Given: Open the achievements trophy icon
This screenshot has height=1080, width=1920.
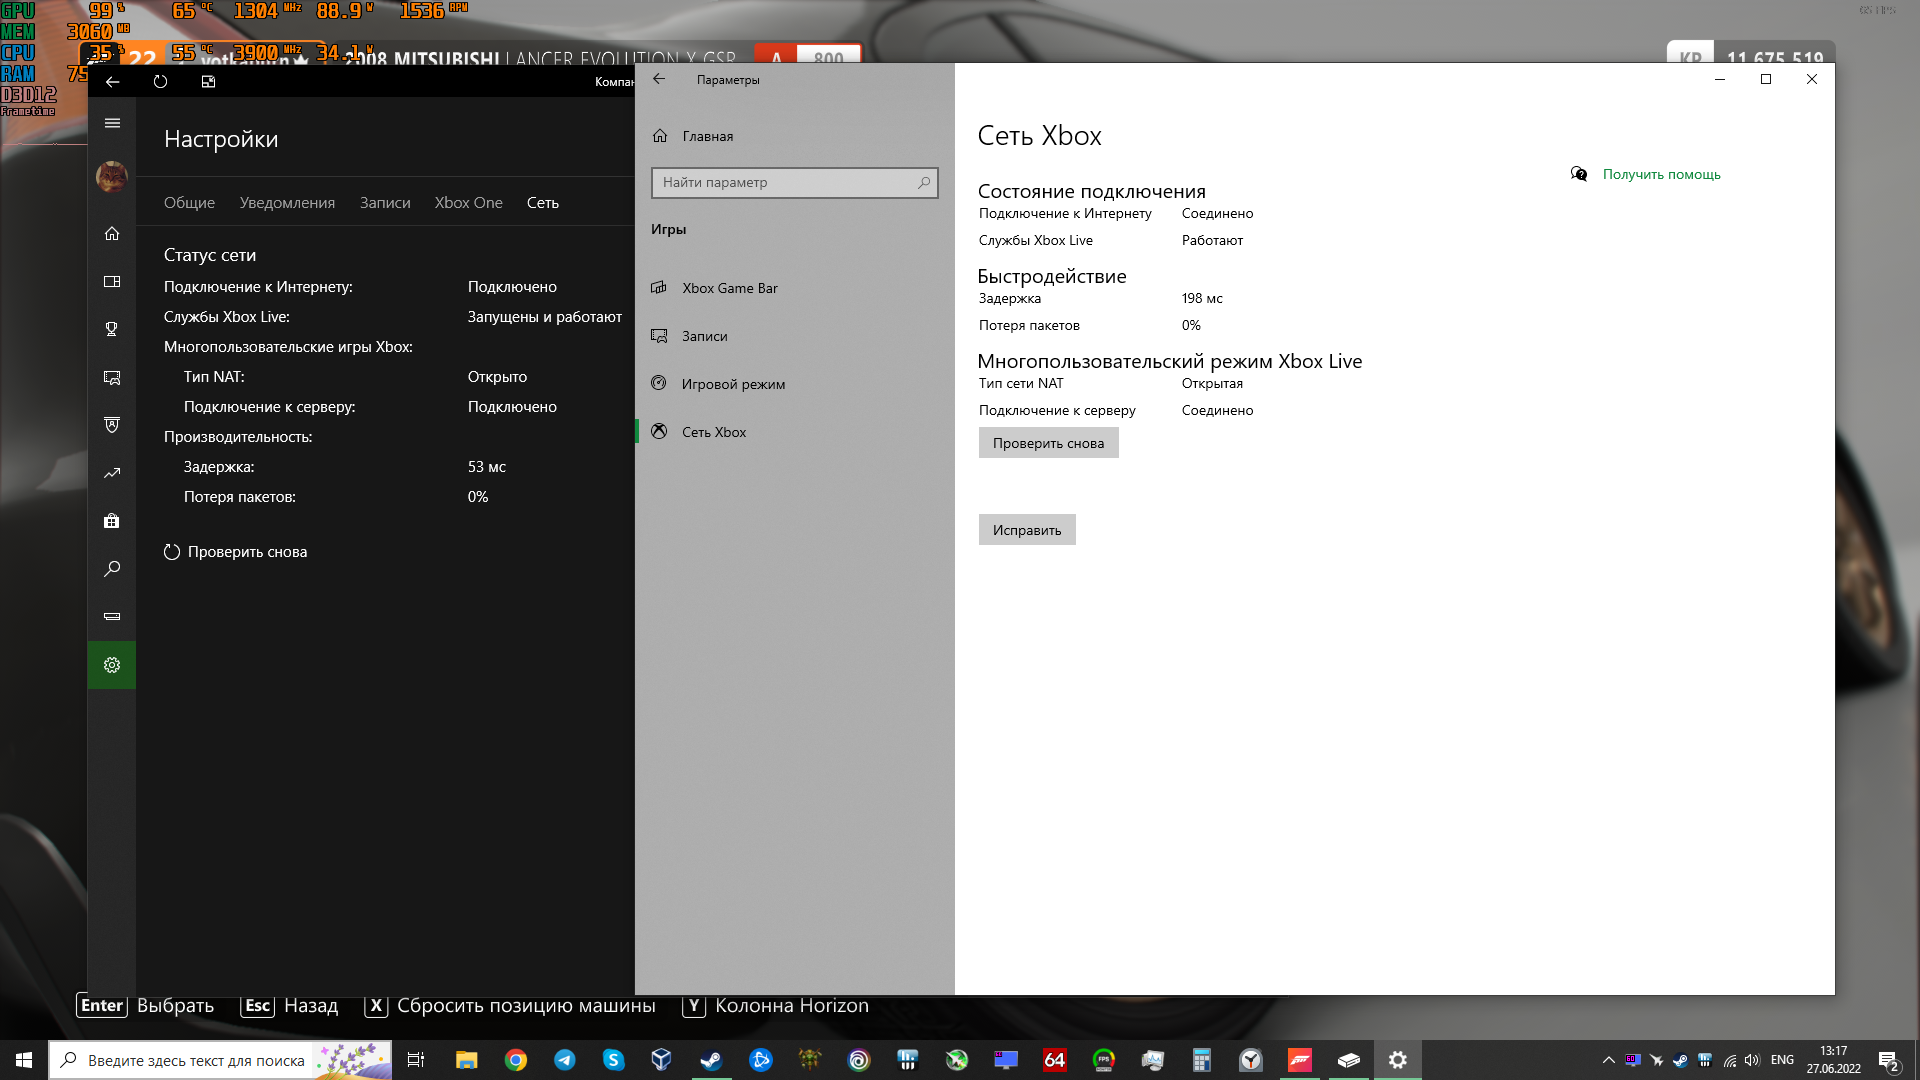Looking at the screenshot, I should [112, 329].
